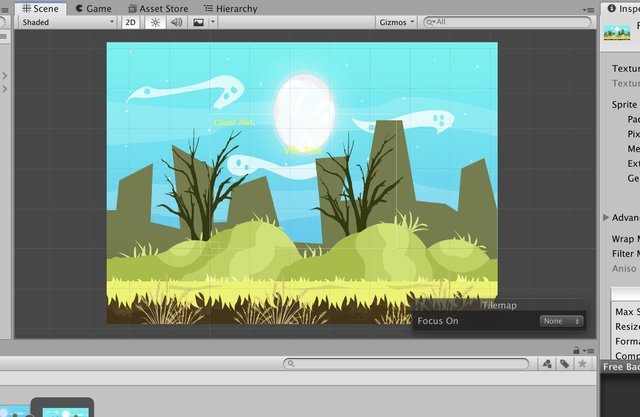Select the highlighted background asset thumbnail
The image size is (640, 417).
(x=62, y=408)
